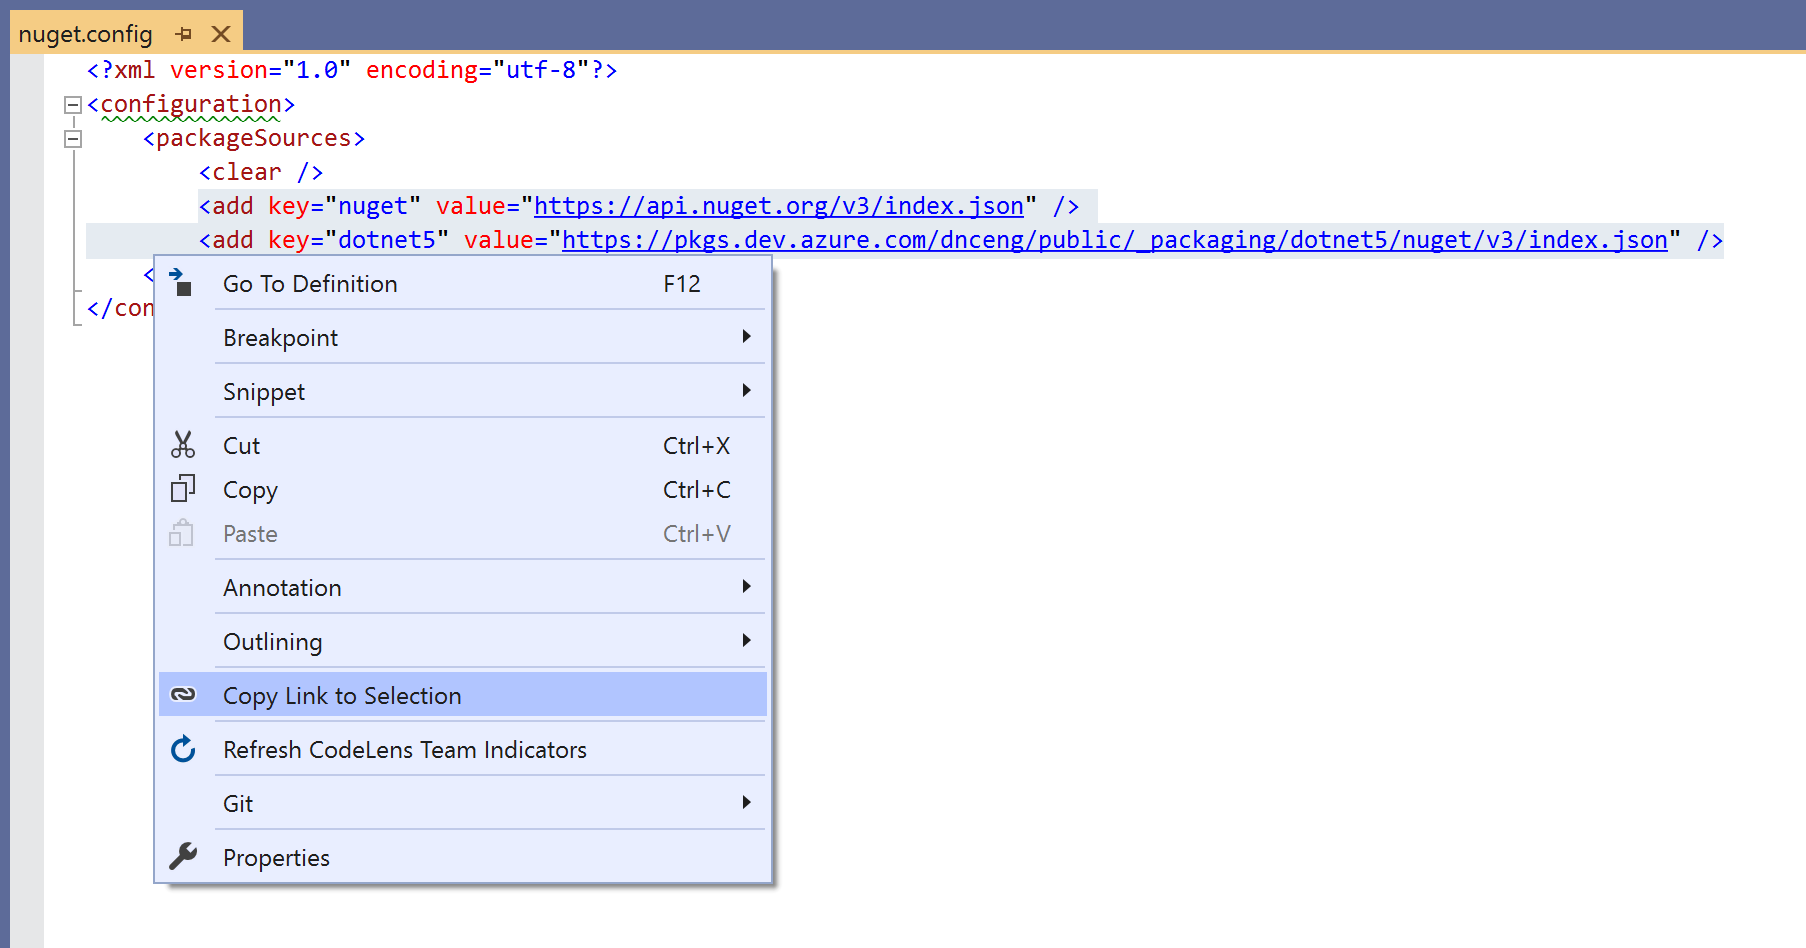Viewport: 1806px width, 948px height.
Task: Click the Paste clipboard icon
Action: (x=181, y=533)
